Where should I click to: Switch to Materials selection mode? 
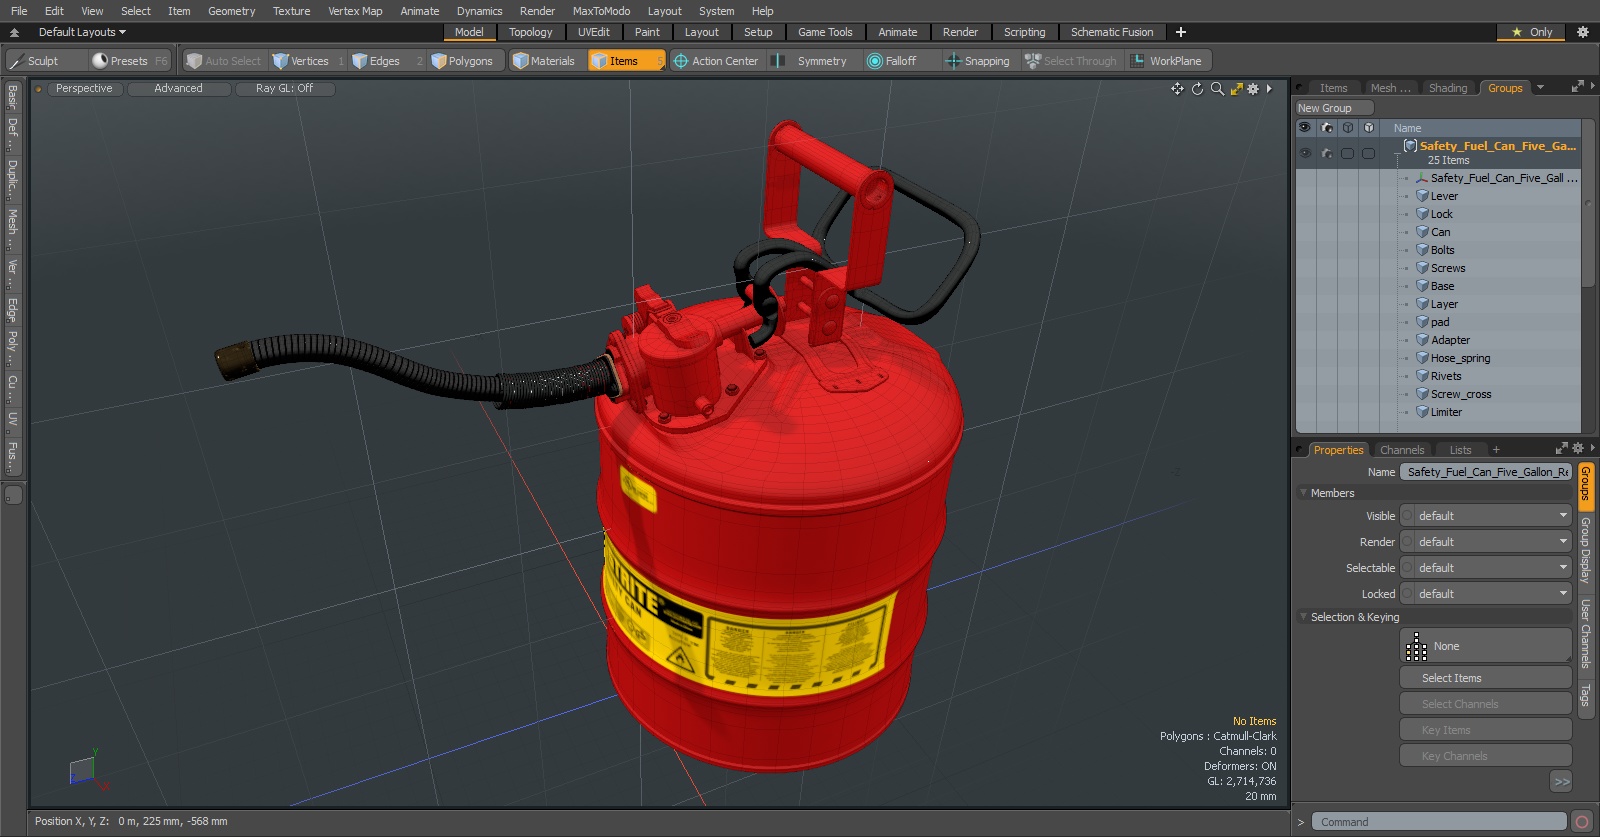(x=545, y=61)
